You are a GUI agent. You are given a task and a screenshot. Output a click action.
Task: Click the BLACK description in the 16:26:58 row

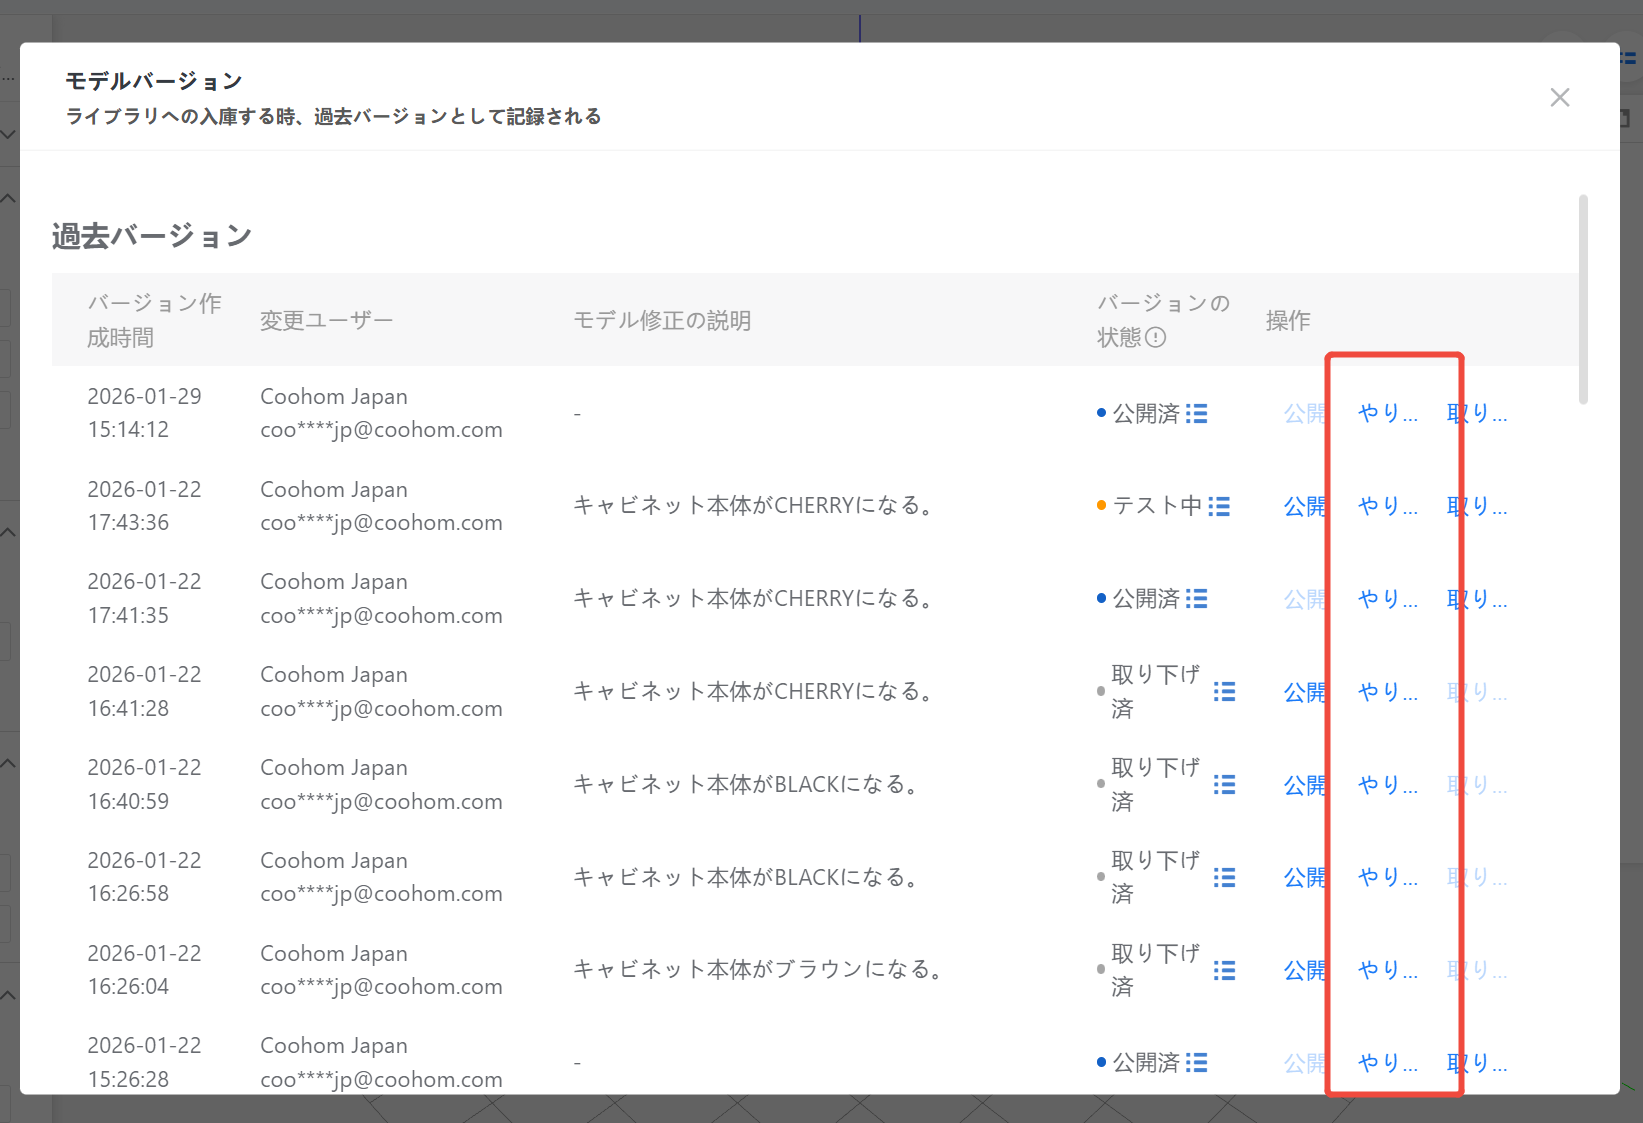click(x=747, y=878)
